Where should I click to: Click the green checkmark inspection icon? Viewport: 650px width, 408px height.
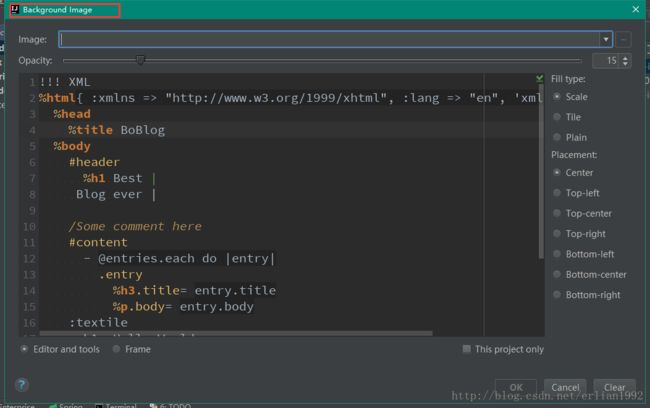539,78
